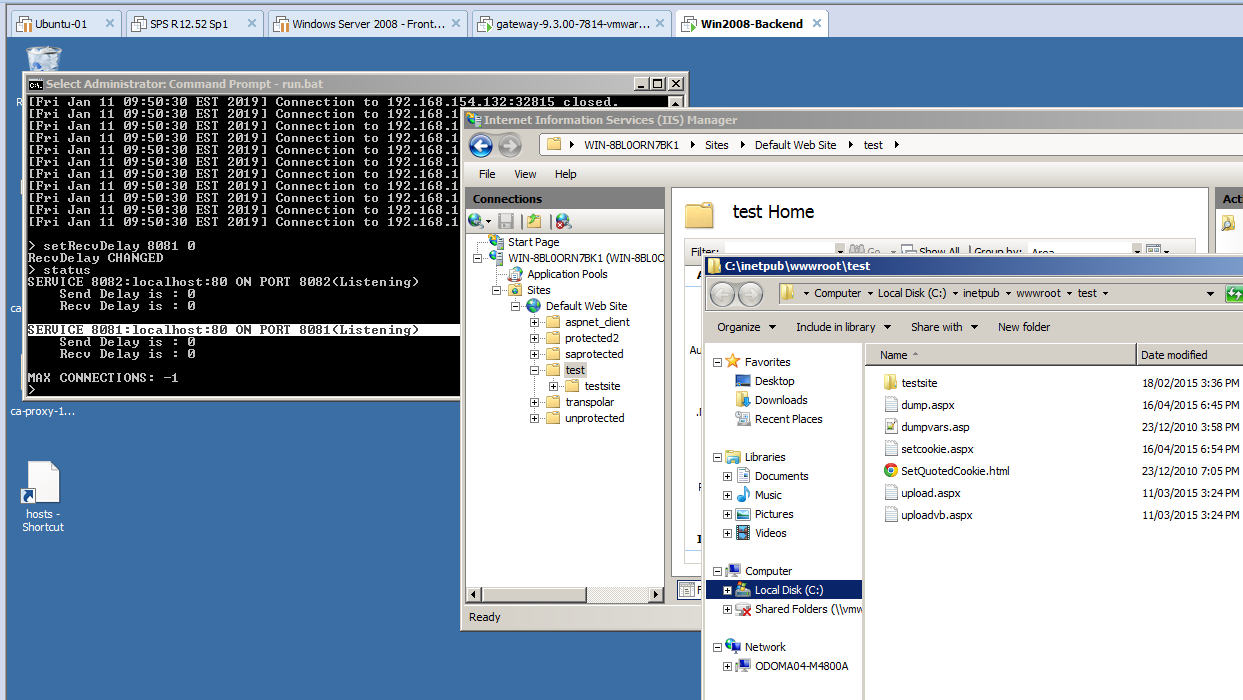Viewport: 1243px width, 700px height.
Task: Open the View menu in IIS Manager
Action: tap(525, 174)
